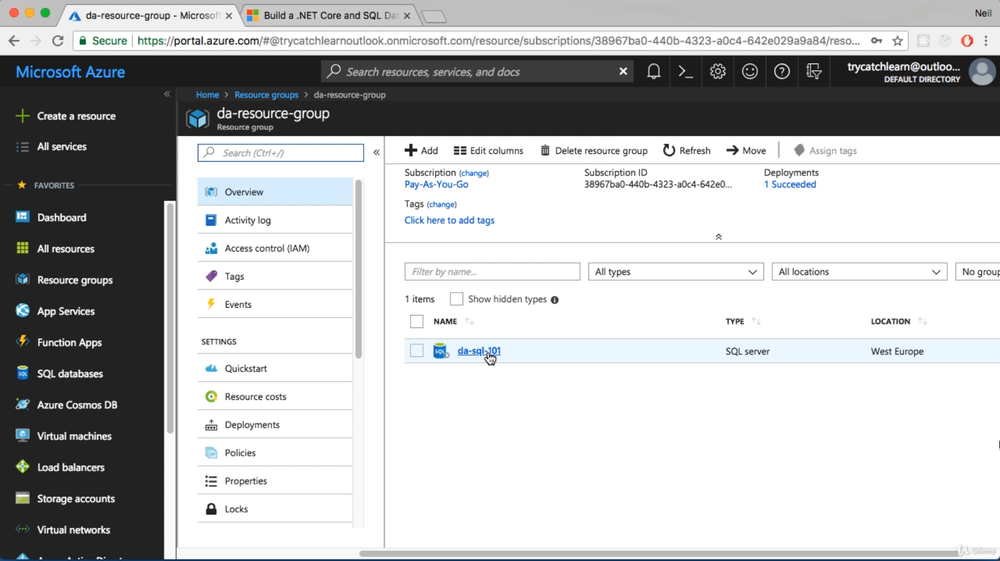Image resolution: width=1000 pixels, height=561 pixels.
Task: Open the da-sql-101 SQL server link
Action: point(479,351)
